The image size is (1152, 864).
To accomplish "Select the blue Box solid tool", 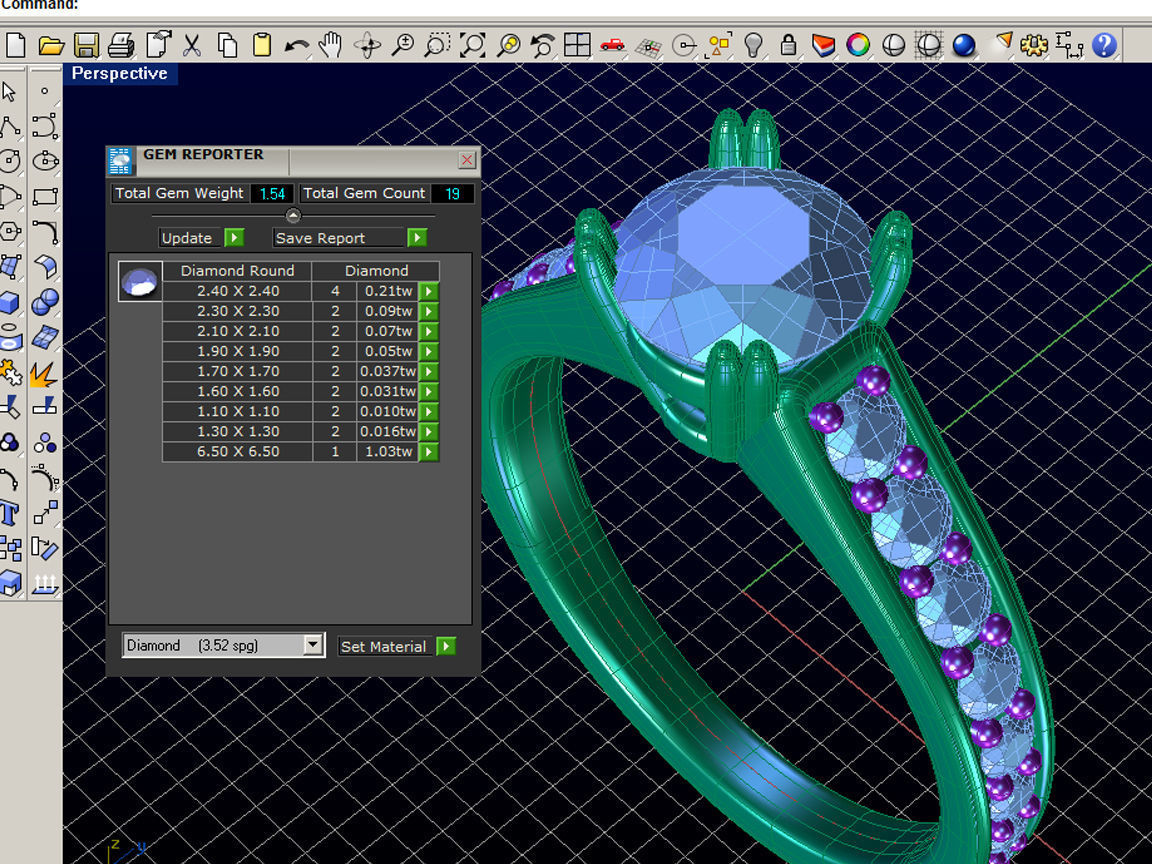I will click(10, 302).
